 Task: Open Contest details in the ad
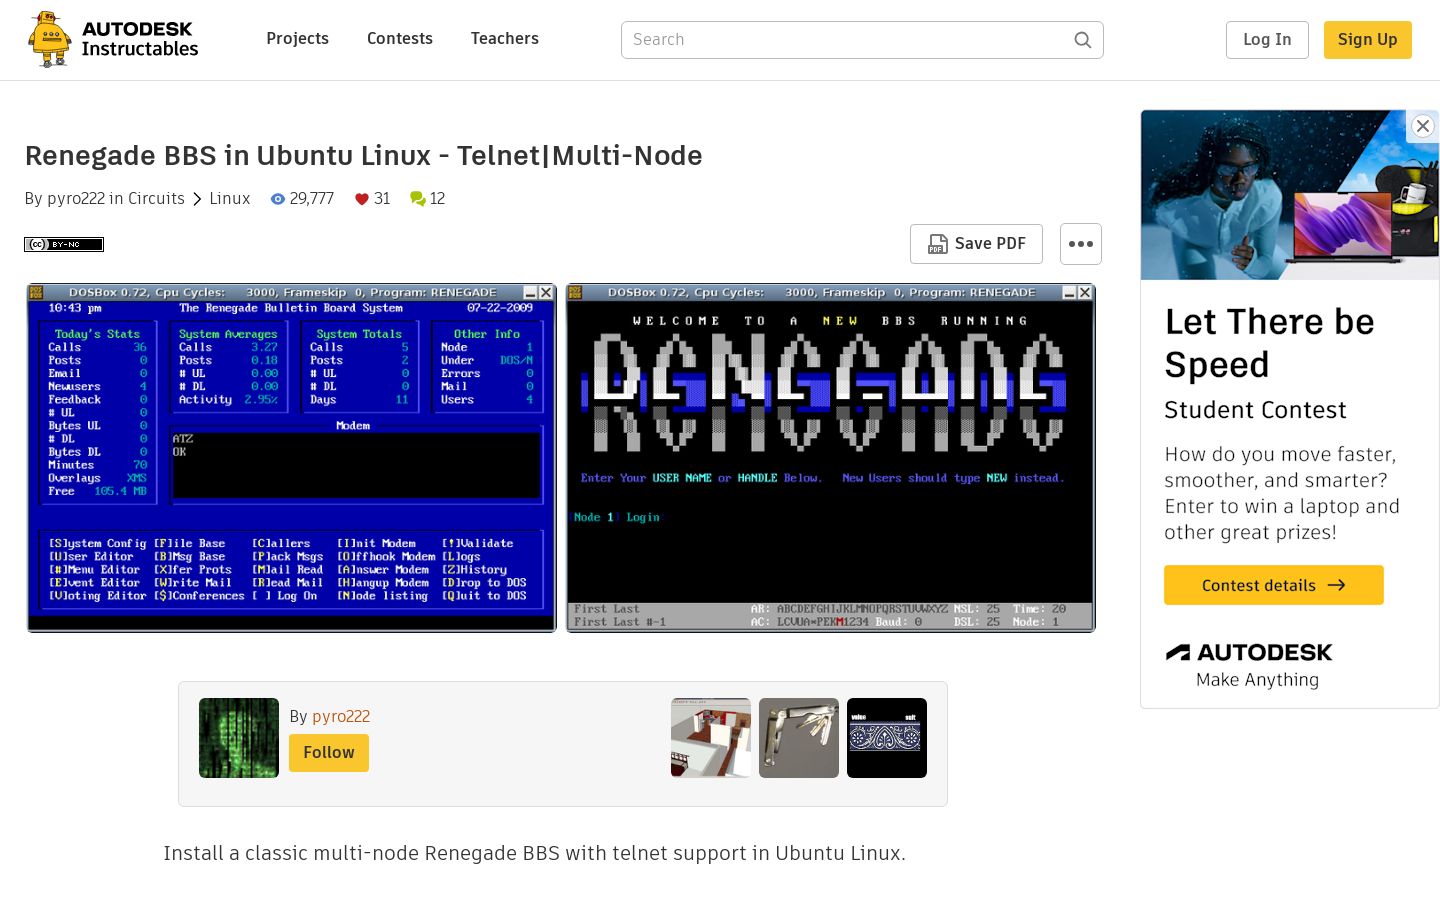point(1274,585)
